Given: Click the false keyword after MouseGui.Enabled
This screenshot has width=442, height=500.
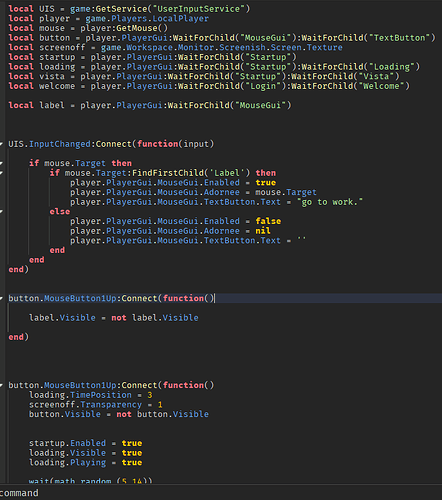Looking at the screenshot, I should 268,221.
